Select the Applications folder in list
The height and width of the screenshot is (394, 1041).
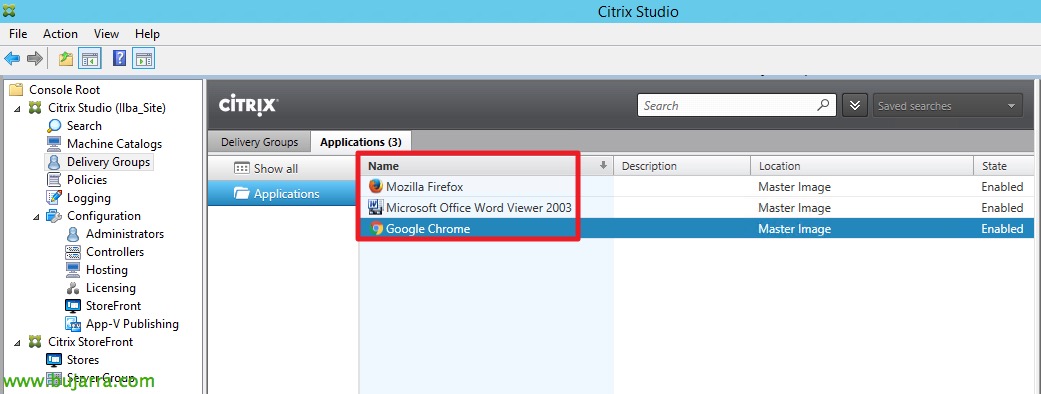pyautogui.click(x=283, y=194)
